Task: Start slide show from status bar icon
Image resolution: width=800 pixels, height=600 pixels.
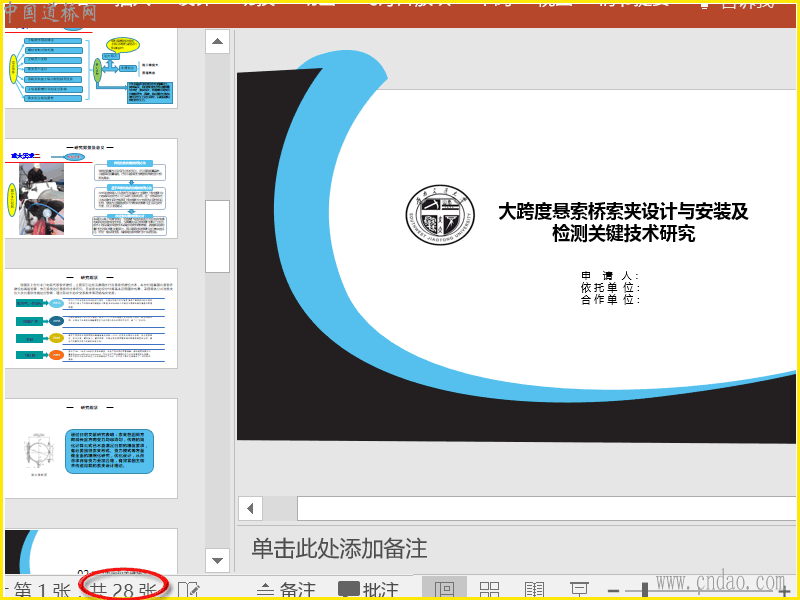Action: [579, 590]
